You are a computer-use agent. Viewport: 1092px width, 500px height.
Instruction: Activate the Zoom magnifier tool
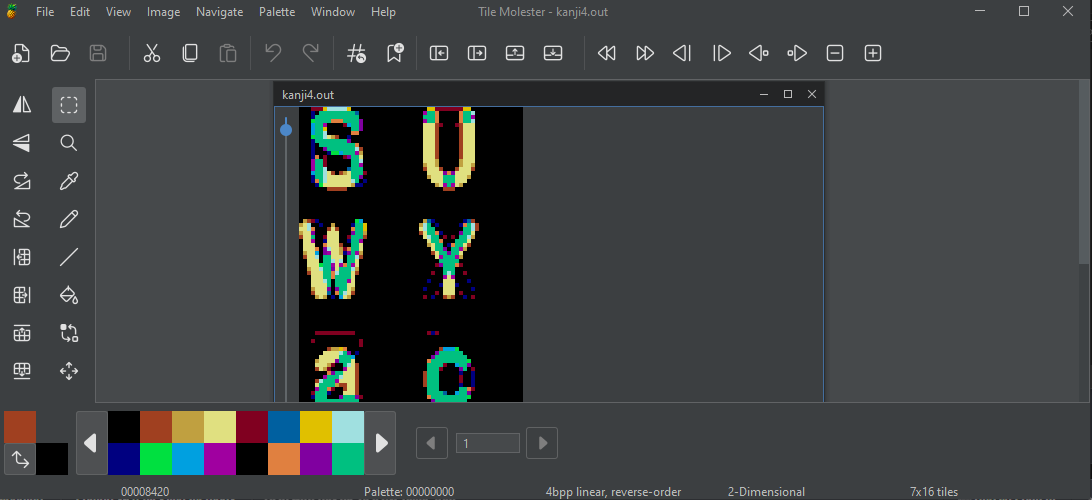coord(69,143)
